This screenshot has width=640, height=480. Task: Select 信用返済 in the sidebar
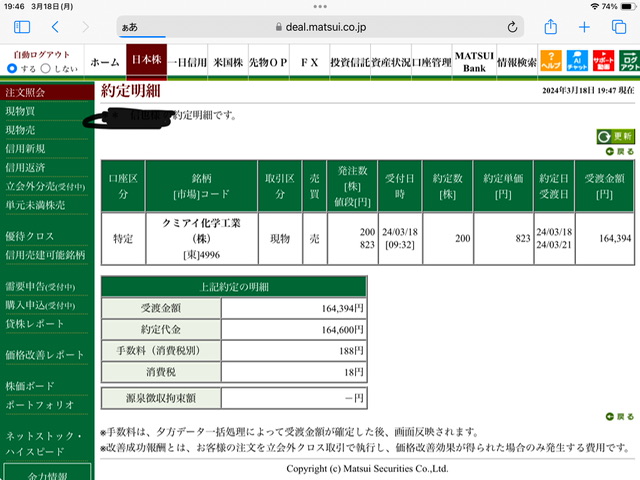(25, 168)
